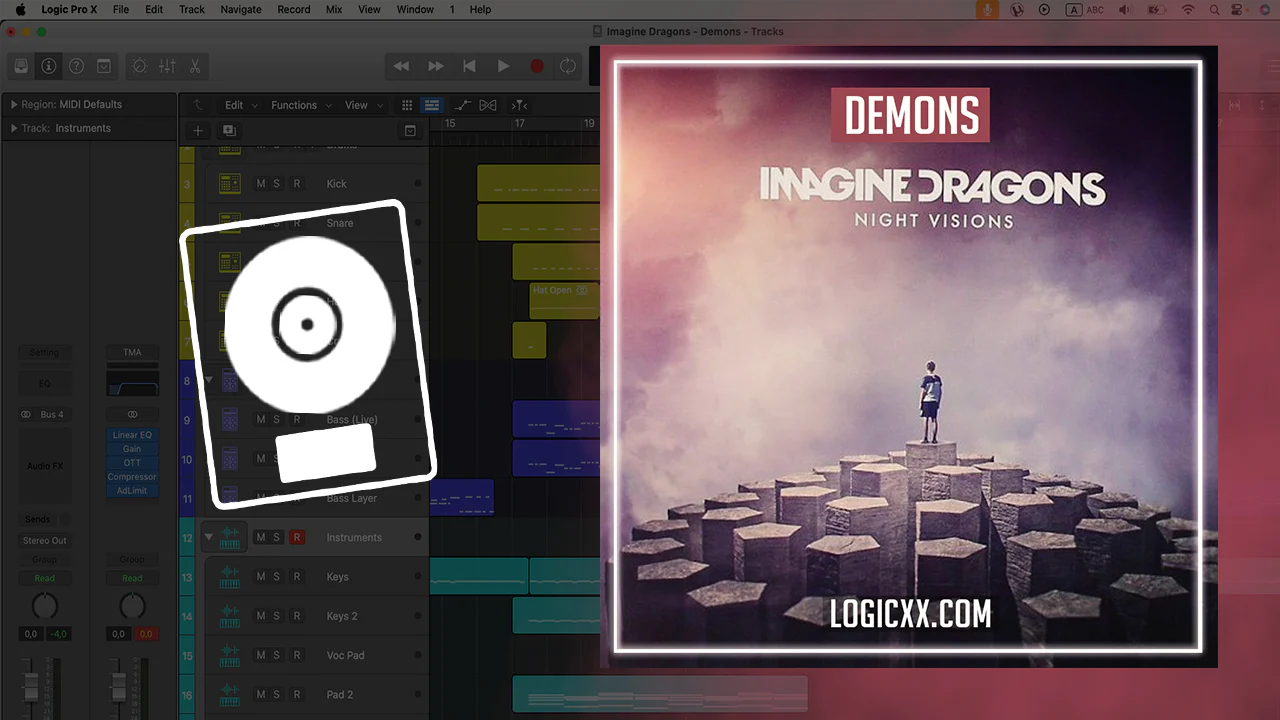This screenshot has width=1280, height=720.
Task: Open macOS Spotlight search icon
Action: pos(1214,9)
